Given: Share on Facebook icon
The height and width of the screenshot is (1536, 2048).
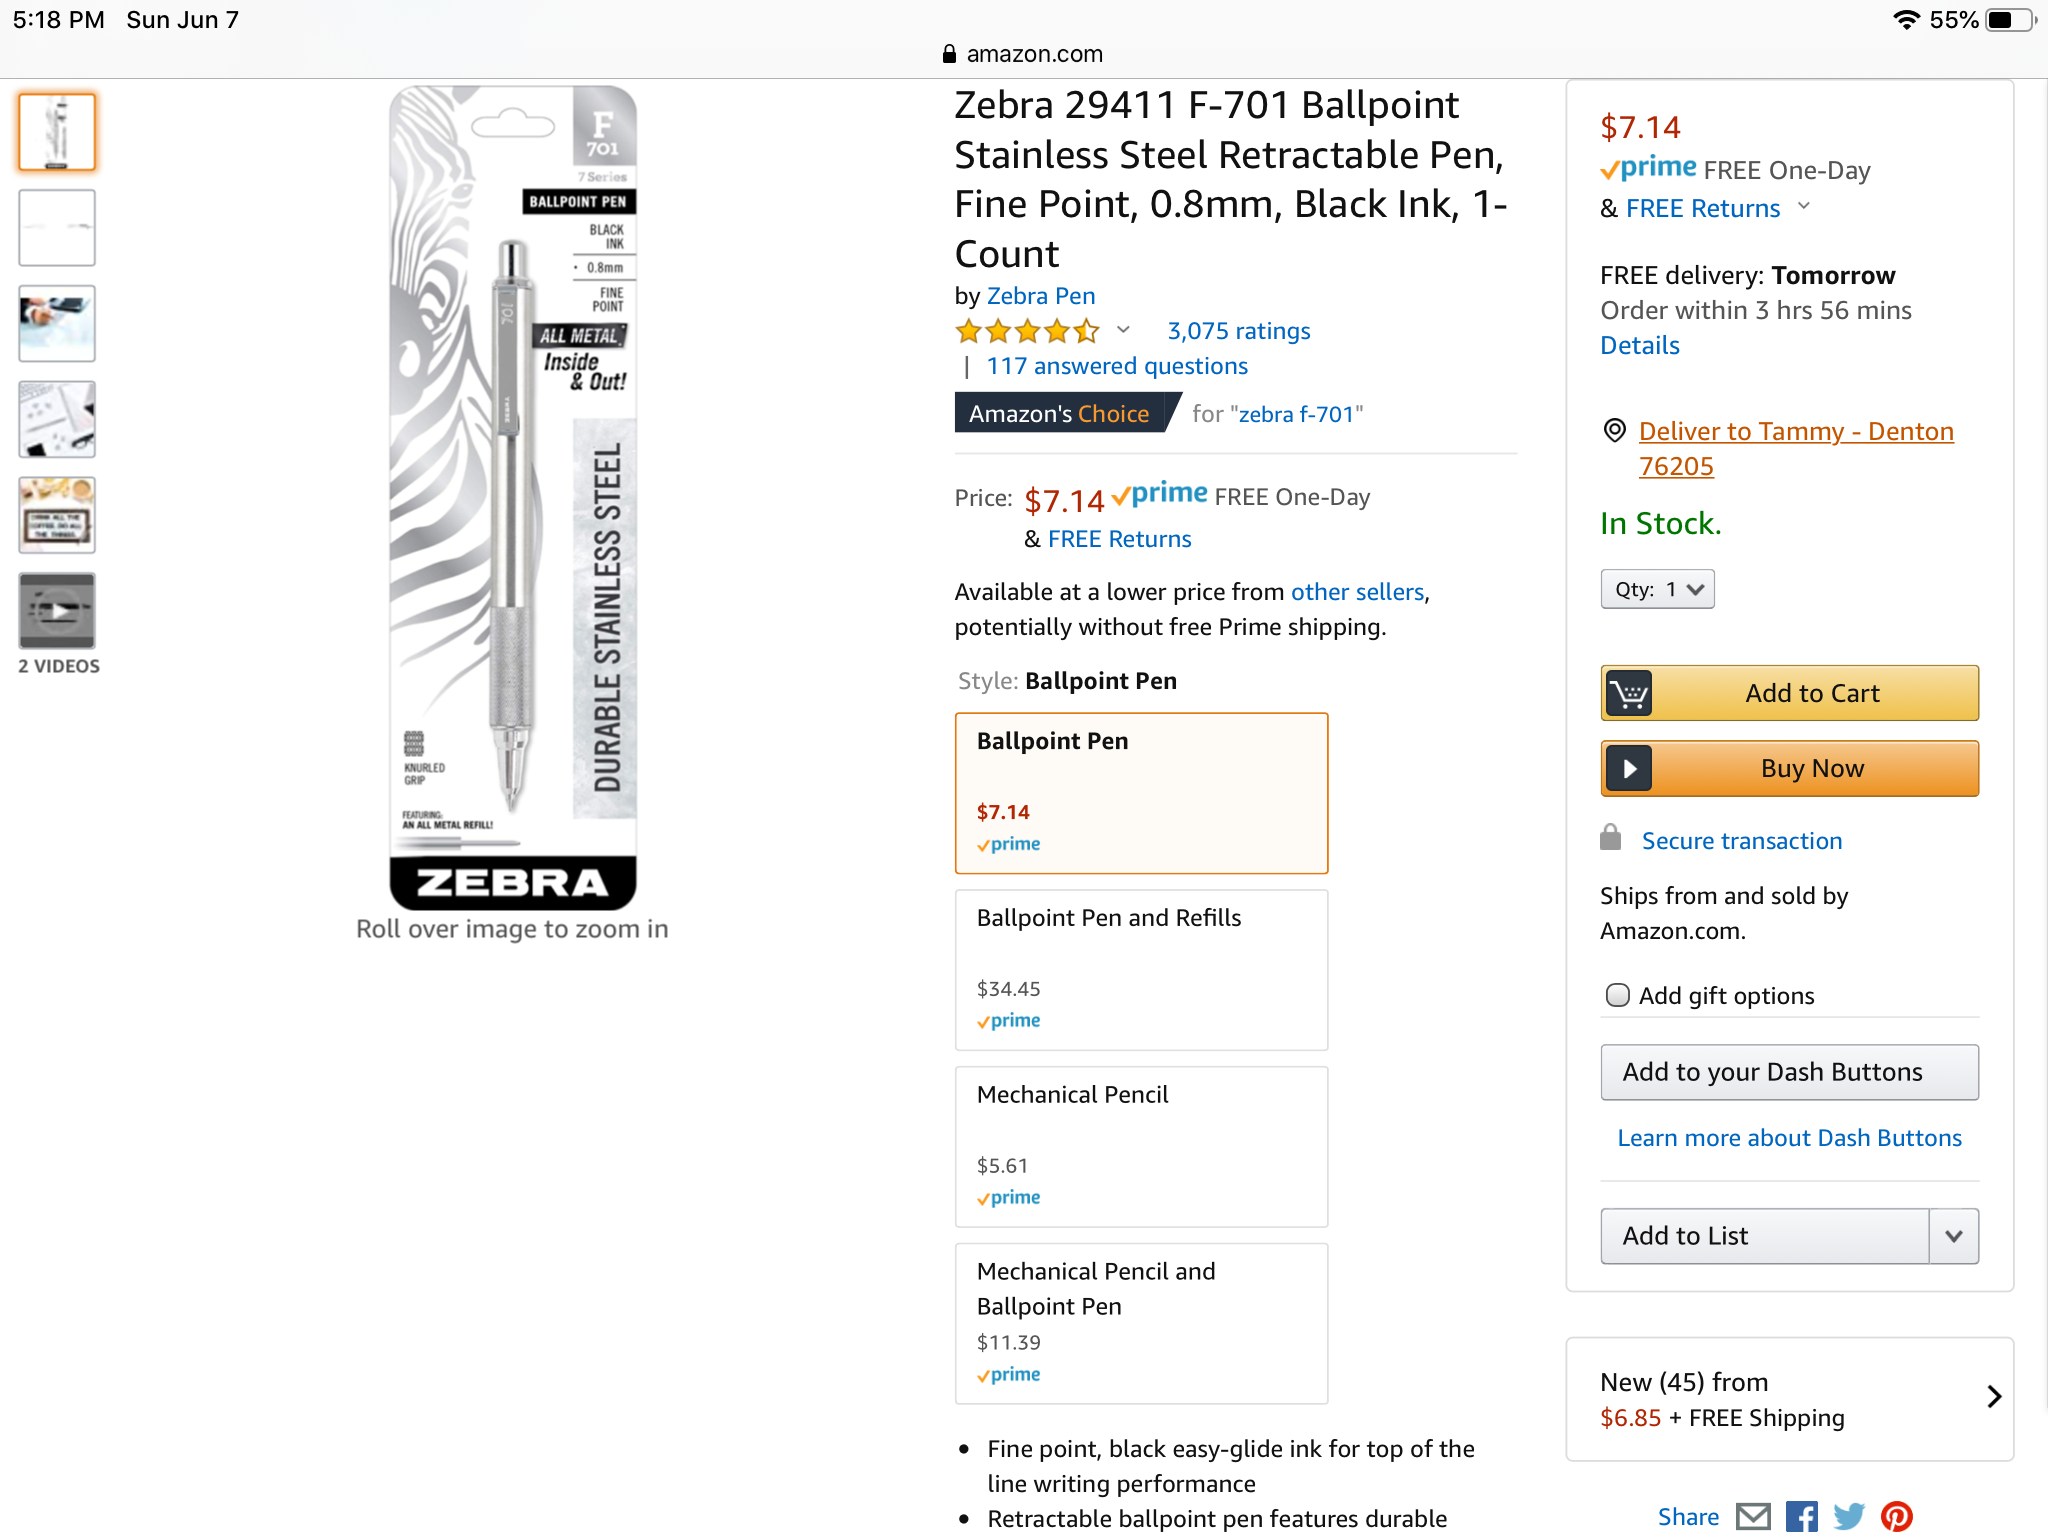Looking at the screenshot, I should (1801, 1517).
